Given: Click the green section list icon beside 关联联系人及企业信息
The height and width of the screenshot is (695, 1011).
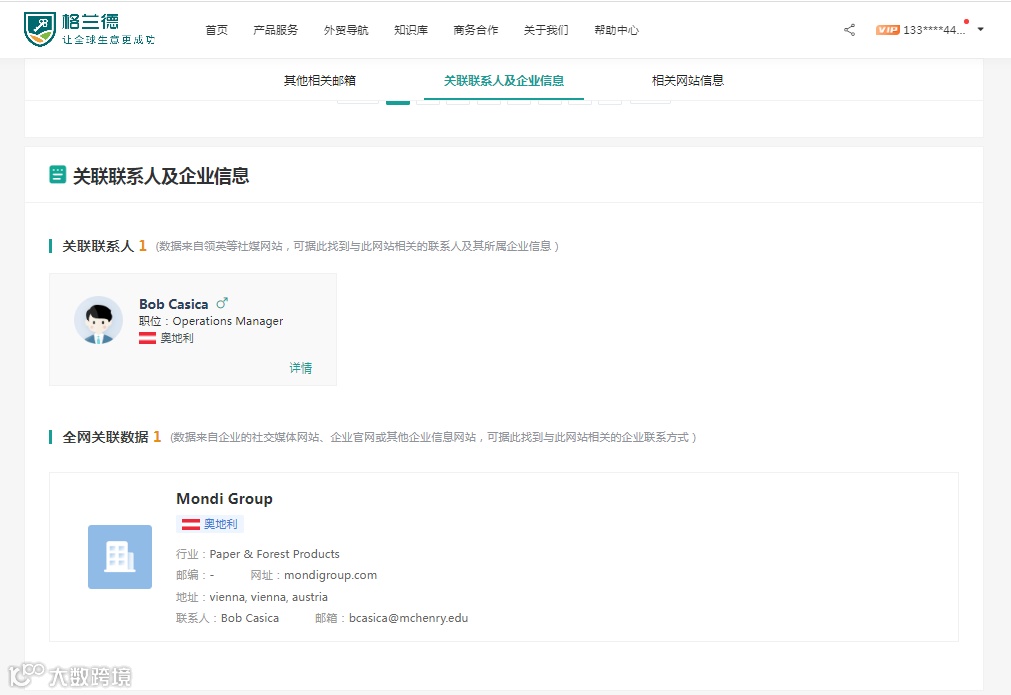Looking at the screenshot, I should (x=57, y=175).
